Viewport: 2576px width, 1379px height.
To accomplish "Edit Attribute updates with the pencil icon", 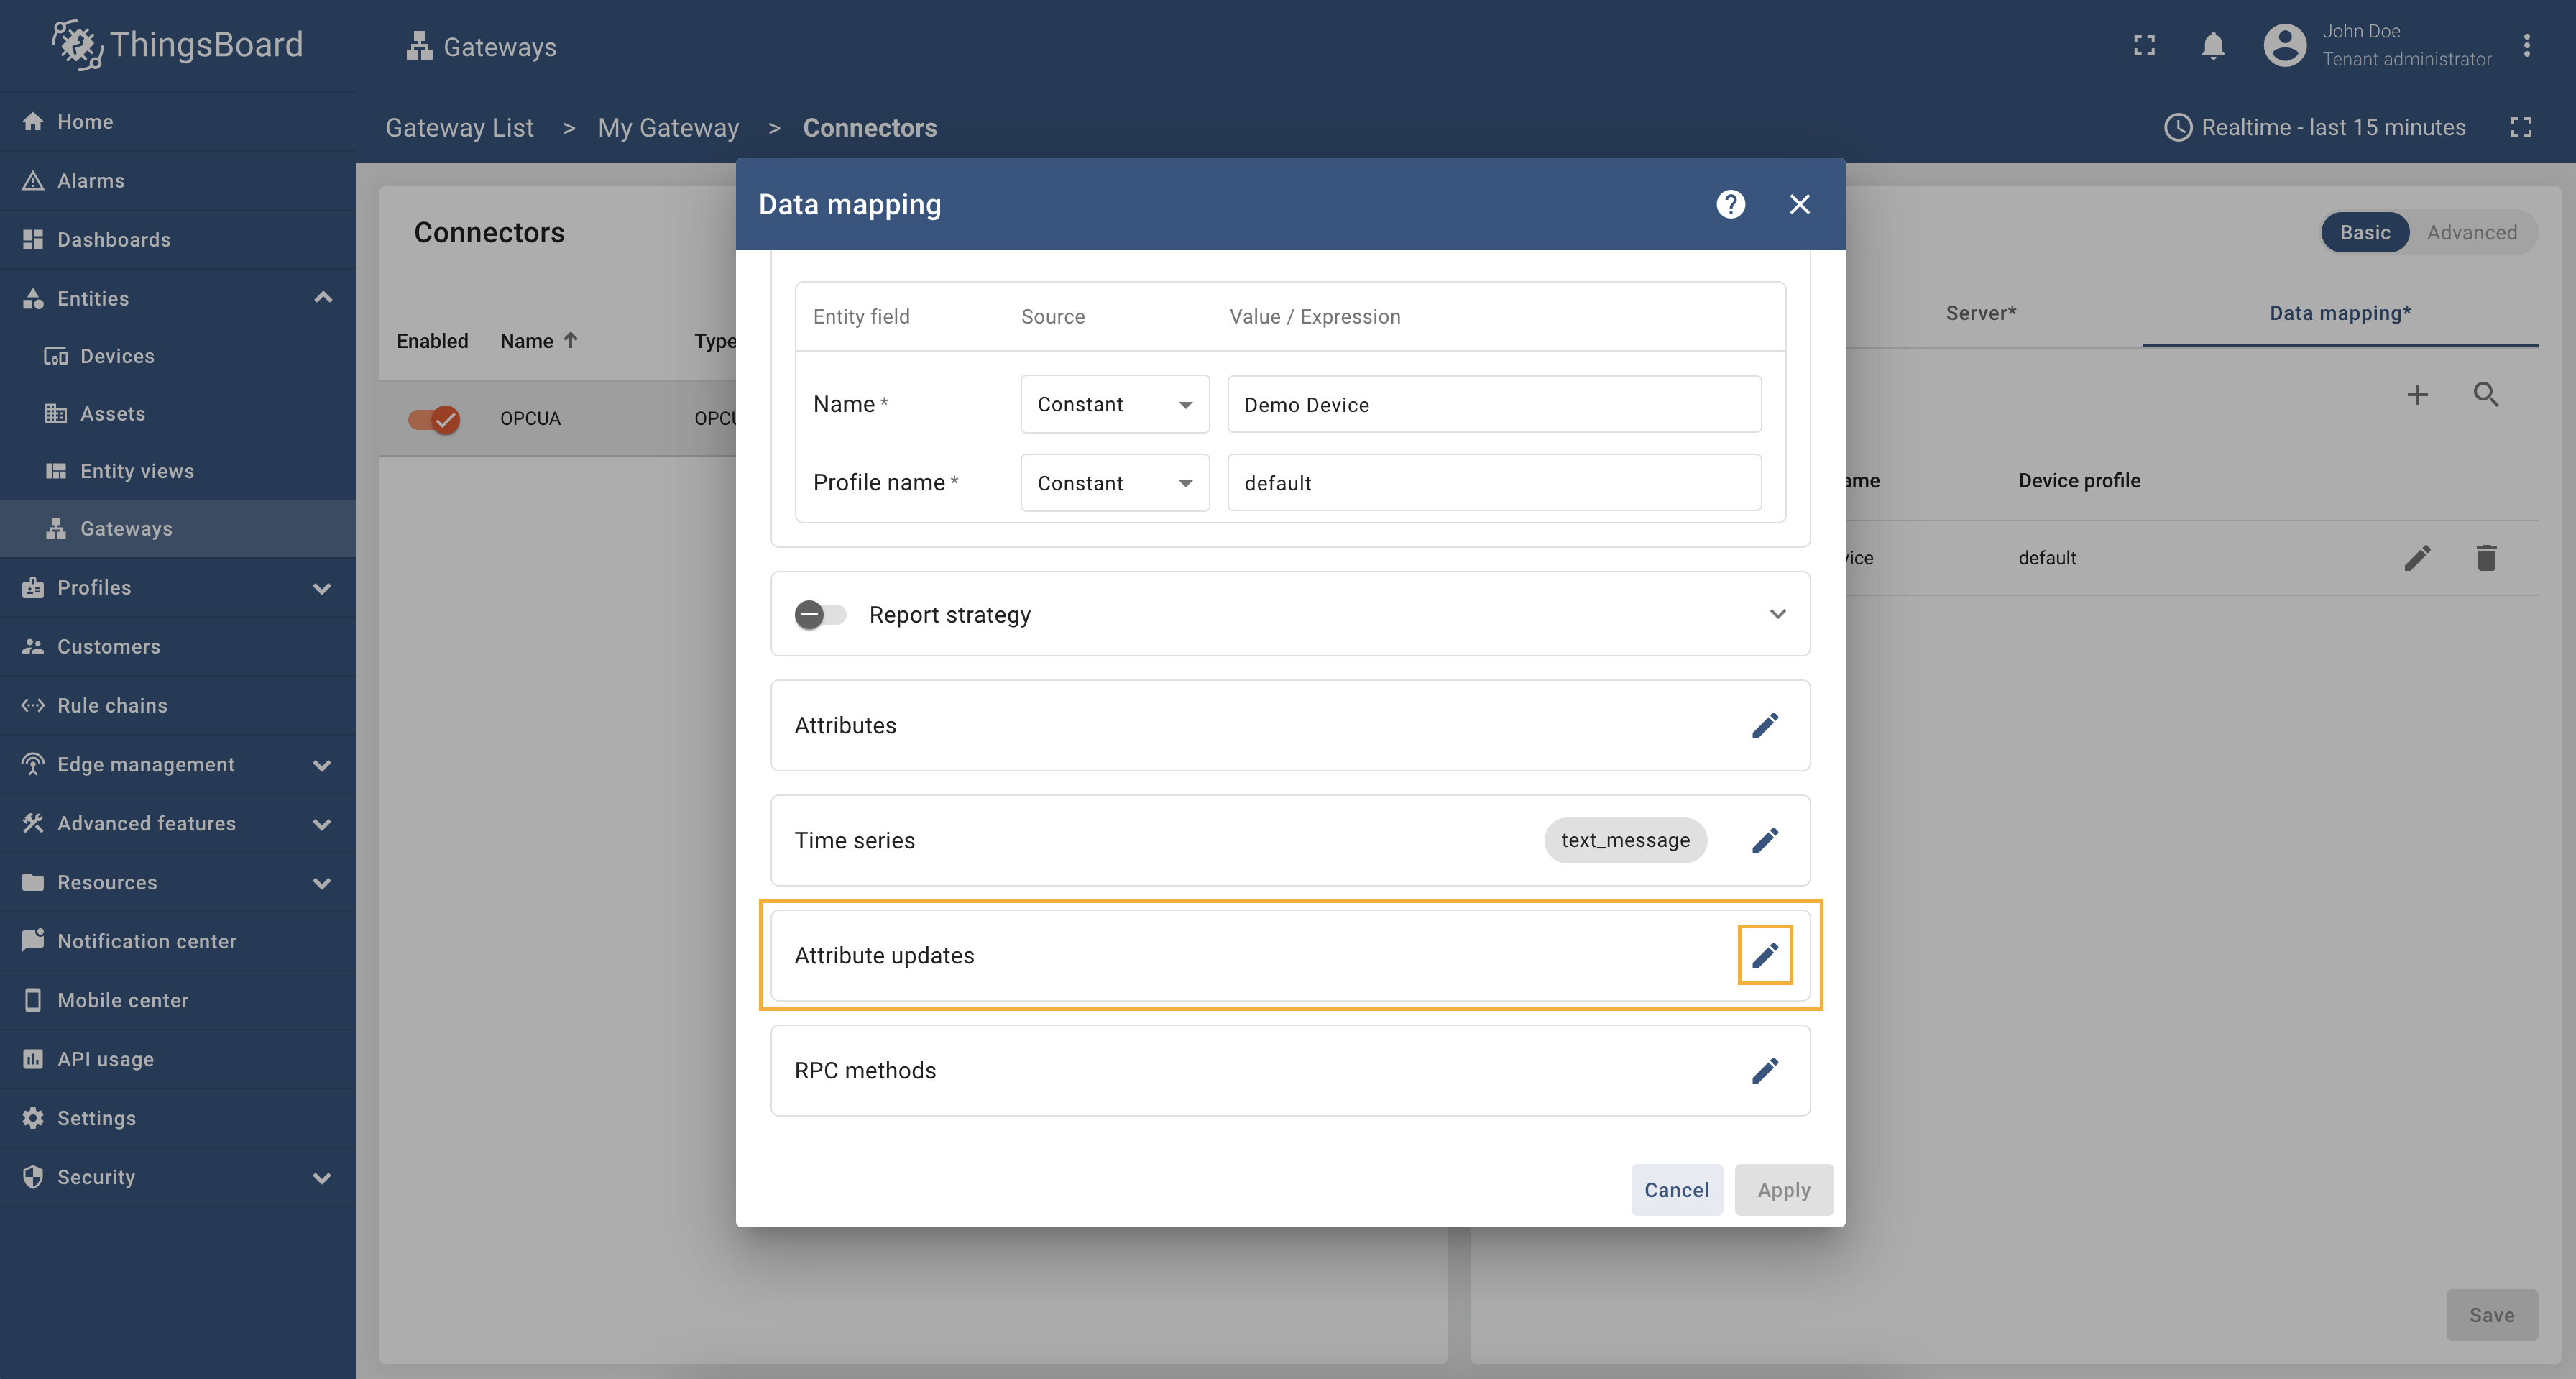I will click(1764, 955).
